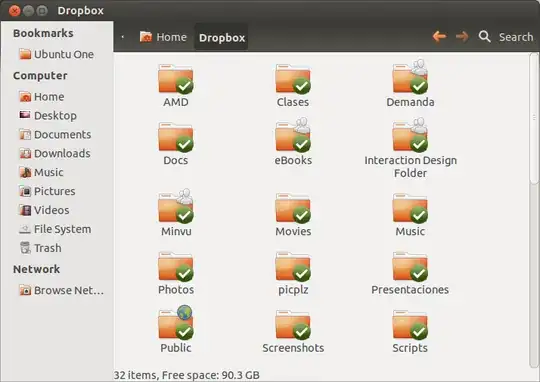
Task: Select the Downloads sidebar label
Action: point(62,153)
